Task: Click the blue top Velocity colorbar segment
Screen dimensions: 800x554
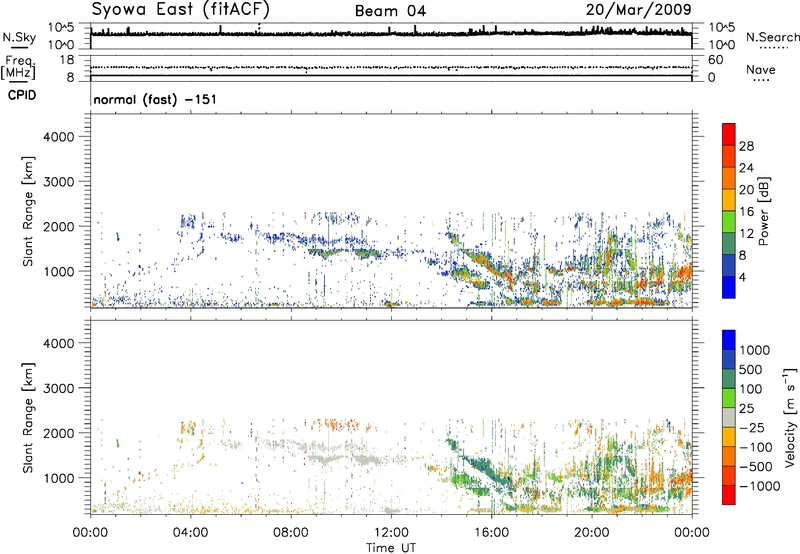Action: (x=729, y=340)
